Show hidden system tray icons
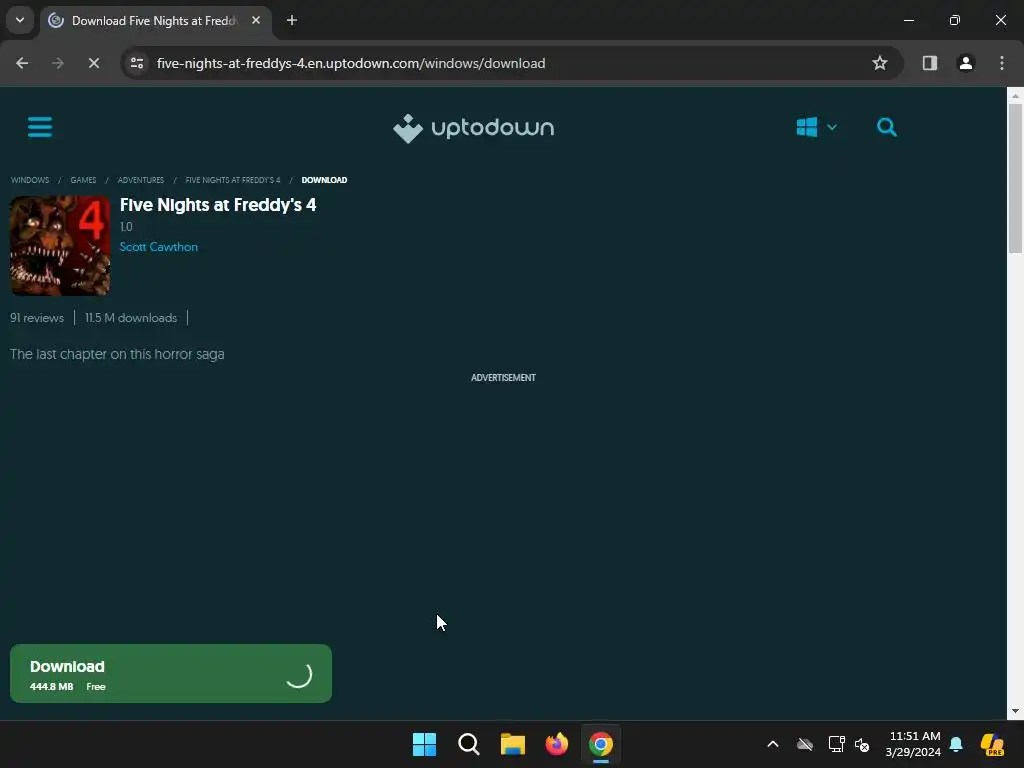The height and width of the screenshot is (768, 1024). tap(773, 744)
